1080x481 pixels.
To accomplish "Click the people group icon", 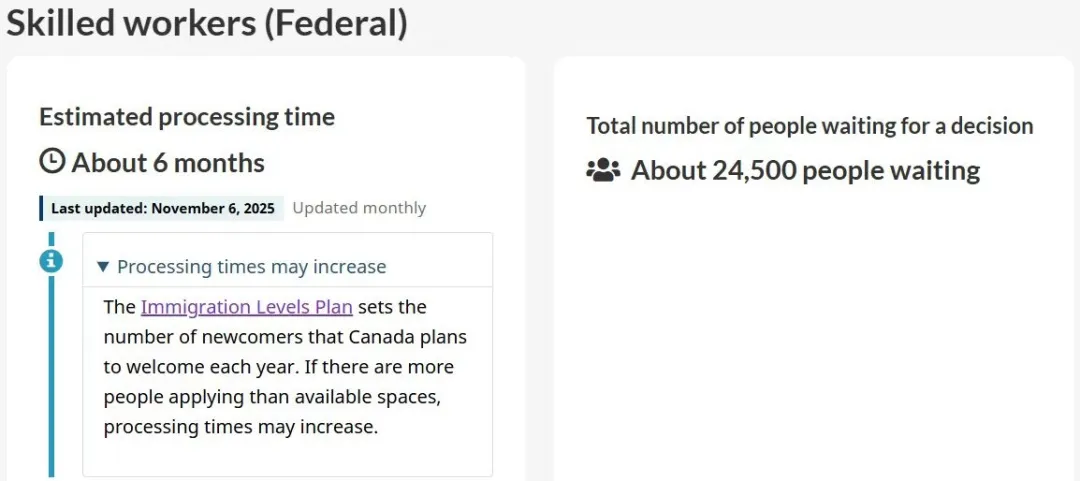I will tap(603, 171).
